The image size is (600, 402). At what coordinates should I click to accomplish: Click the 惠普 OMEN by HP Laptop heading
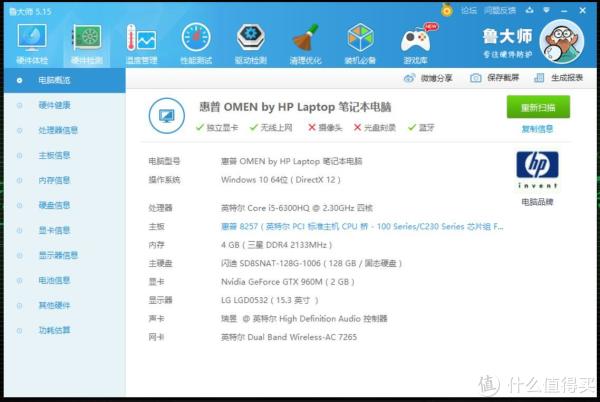tap(295, 107)
